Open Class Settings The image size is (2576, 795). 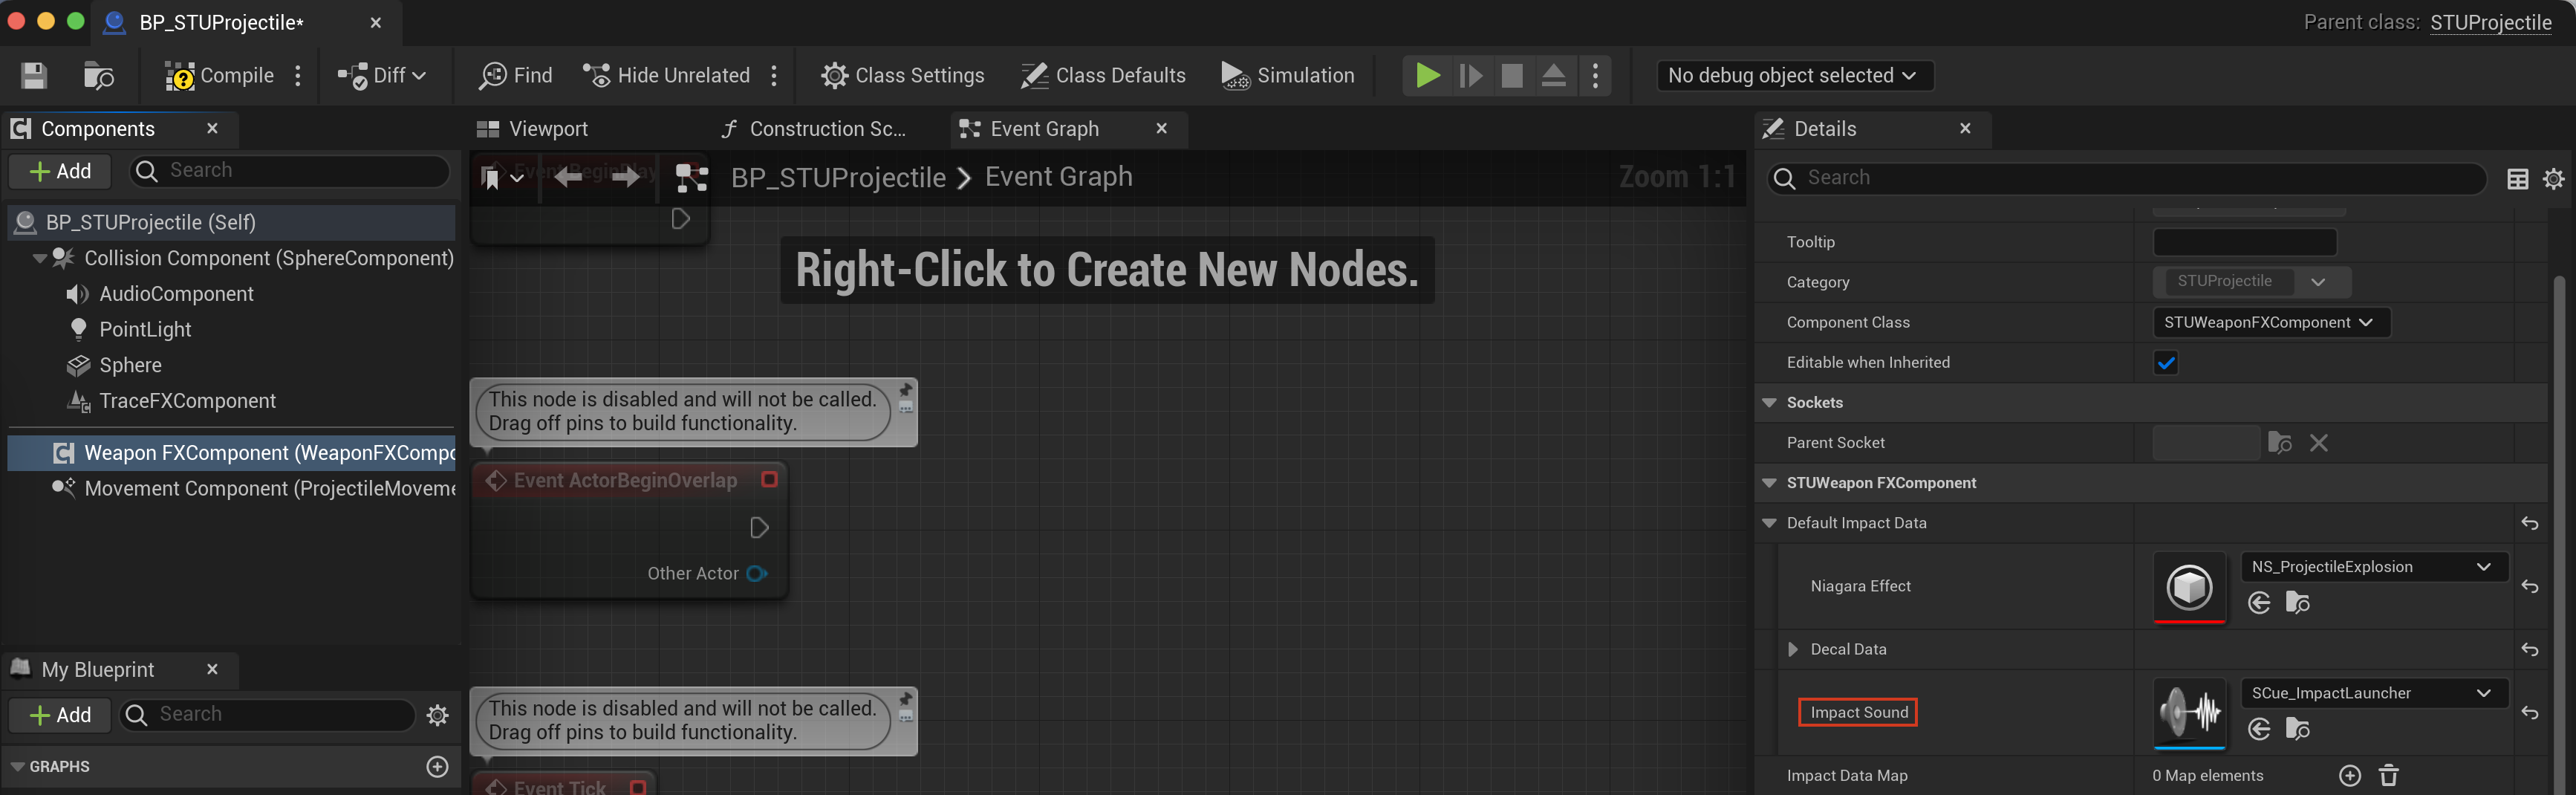click(x=902, y=76)
